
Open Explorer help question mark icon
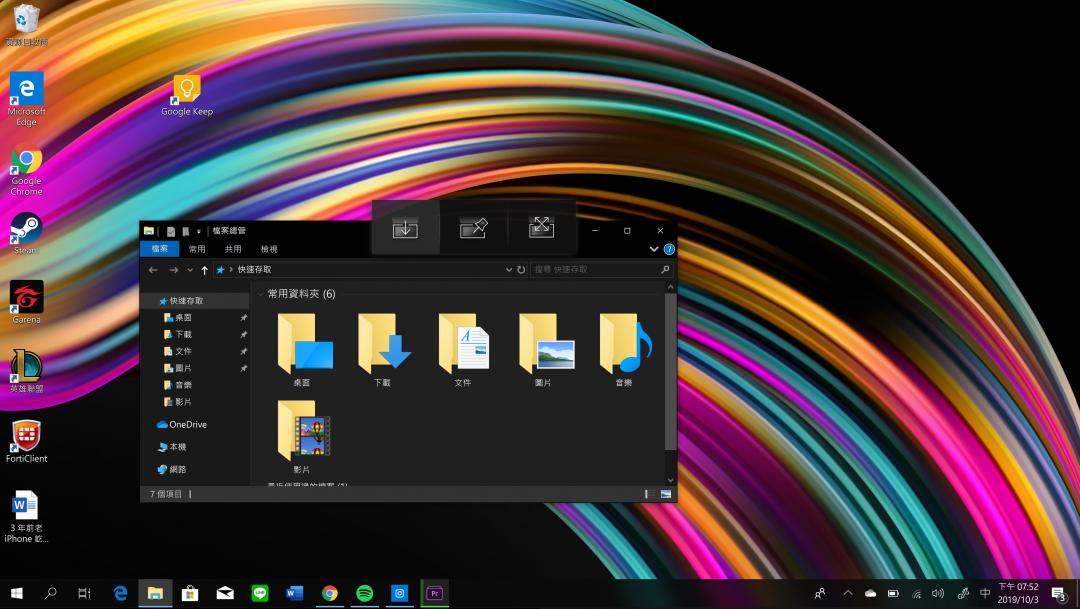coord(669,249)
